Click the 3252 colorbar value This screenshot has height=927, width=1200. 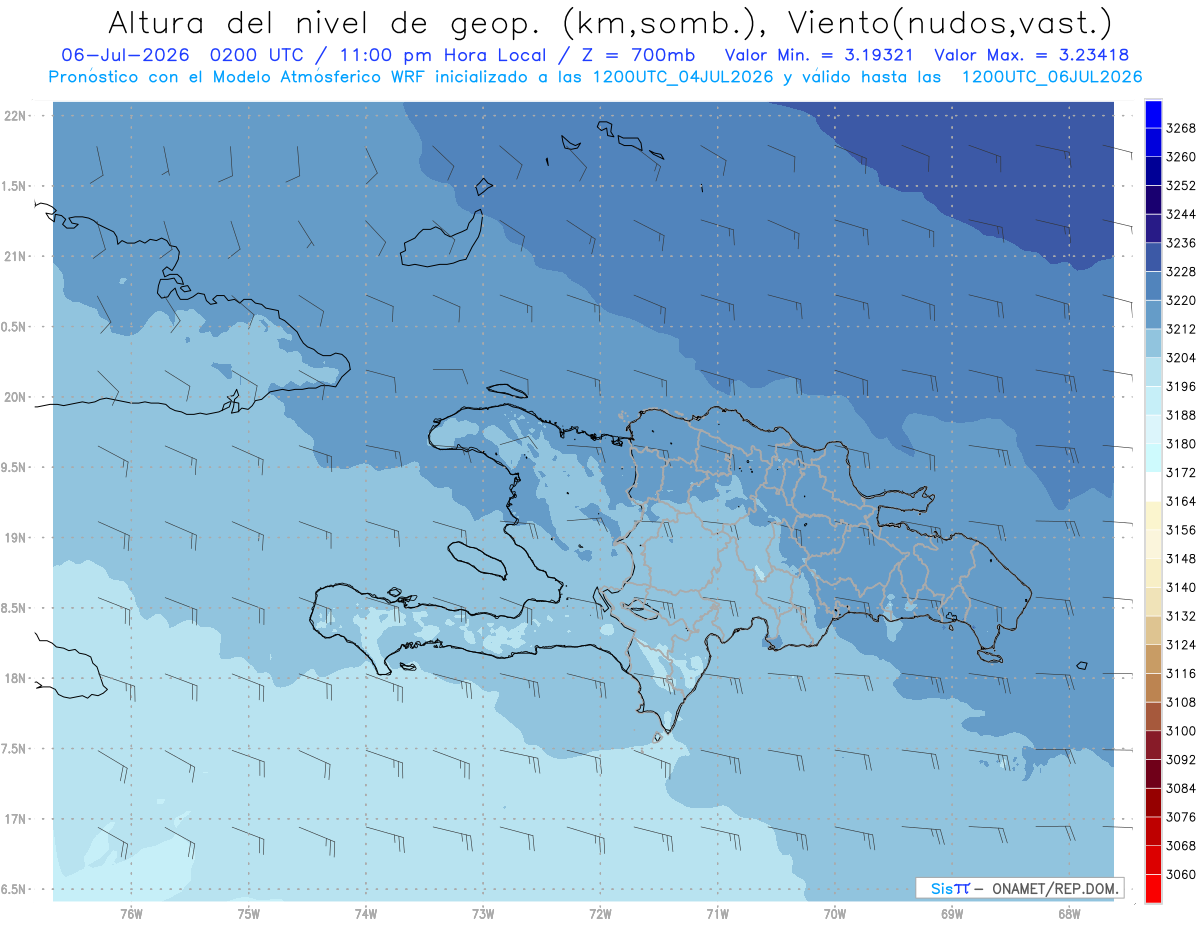click(x=1181, y=186)
